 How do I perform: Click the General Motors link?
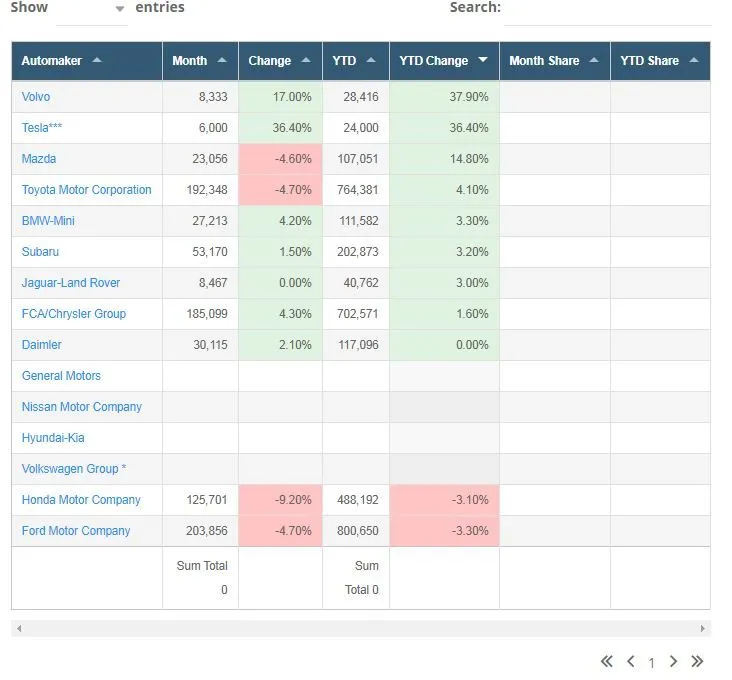[61, 376]
